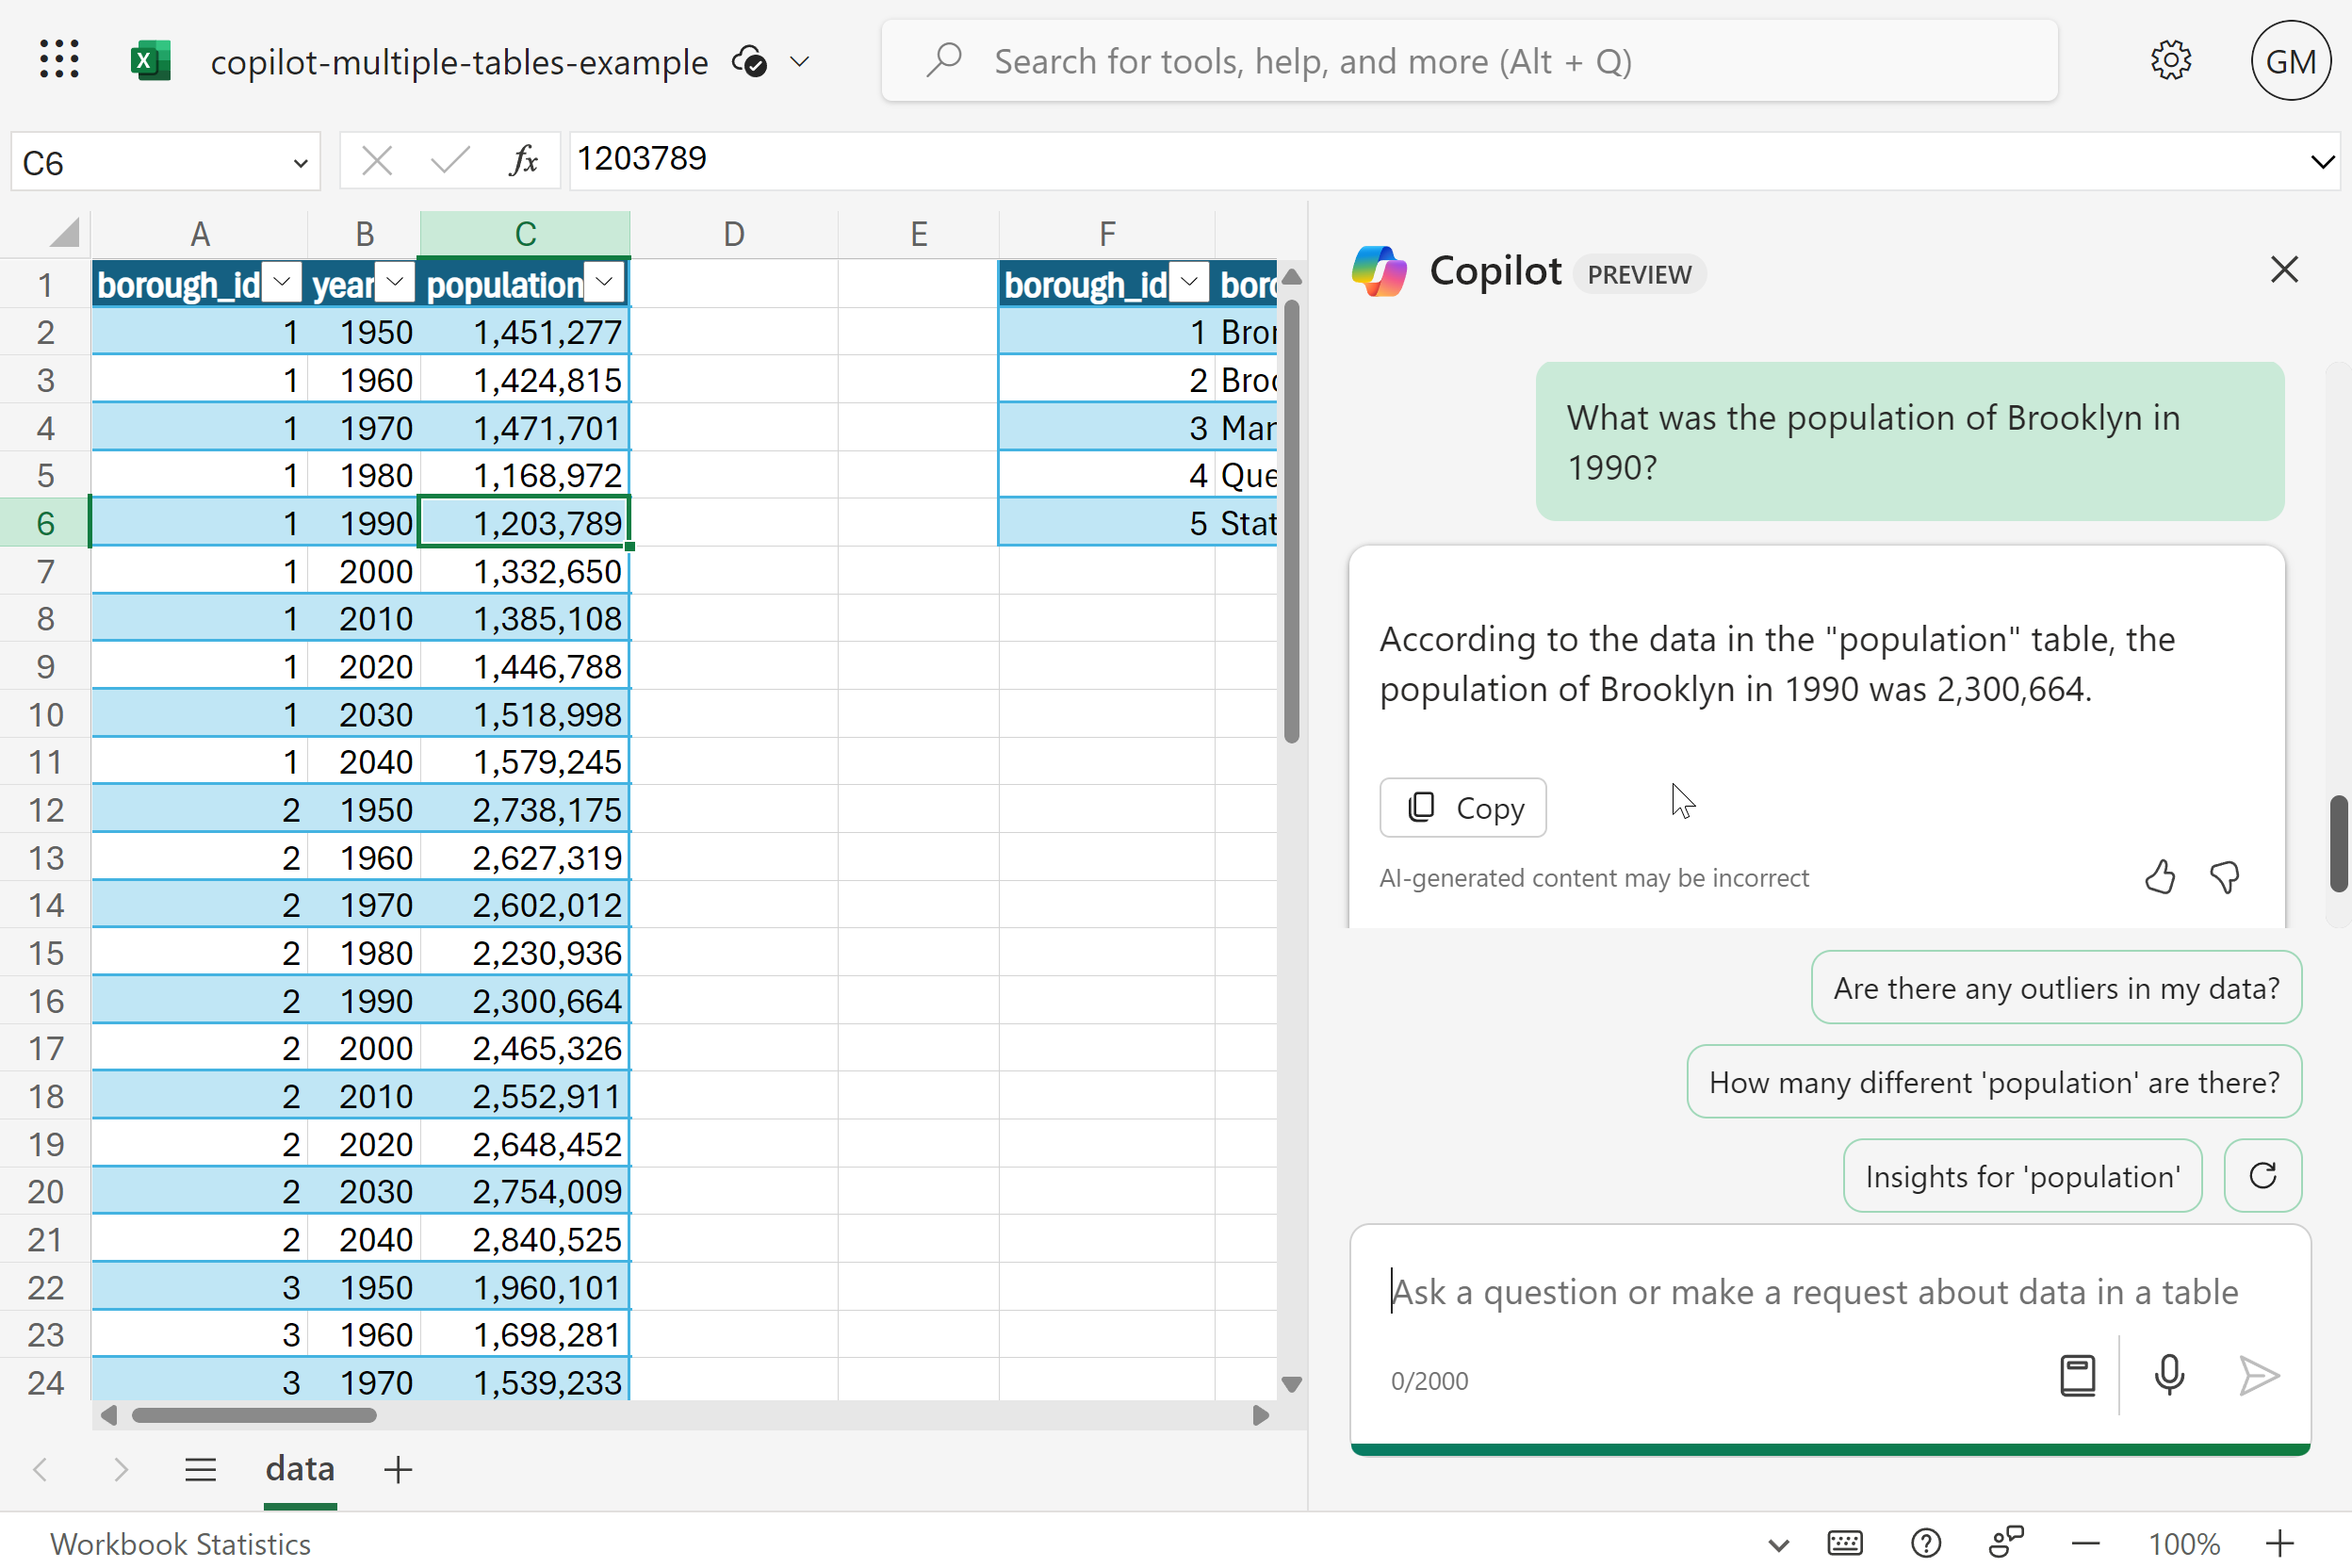Open the all sheets list icon
This screenshot has width=2352, height=1568.
200,1469
